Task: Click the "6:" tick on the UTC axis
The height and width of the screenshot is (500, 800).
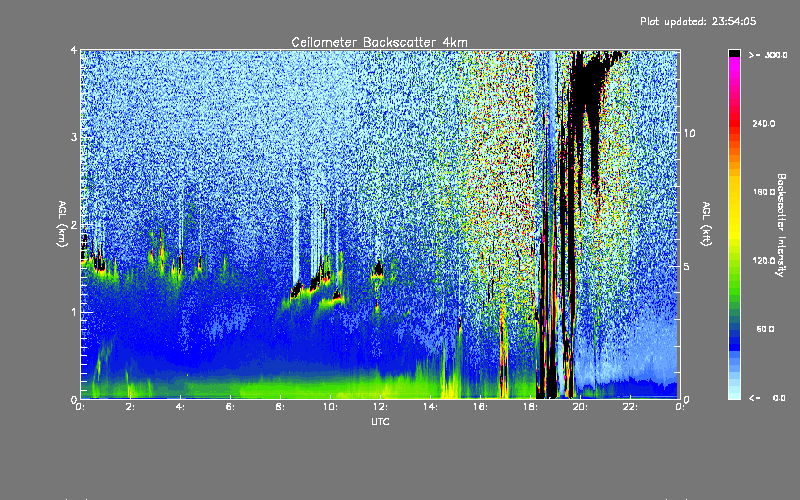Action: 230,407
